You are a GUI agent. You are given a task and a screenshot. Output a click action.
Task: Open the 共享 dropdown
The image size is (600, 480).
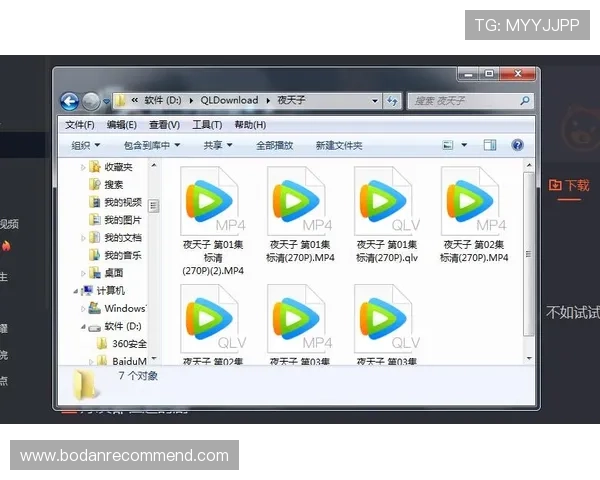(x=218, y=145)
